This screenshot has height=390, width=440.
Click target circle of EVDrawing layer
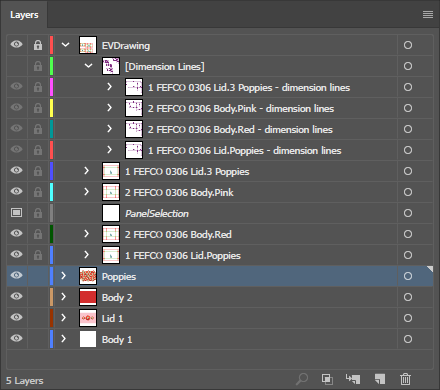coord(408,45)
